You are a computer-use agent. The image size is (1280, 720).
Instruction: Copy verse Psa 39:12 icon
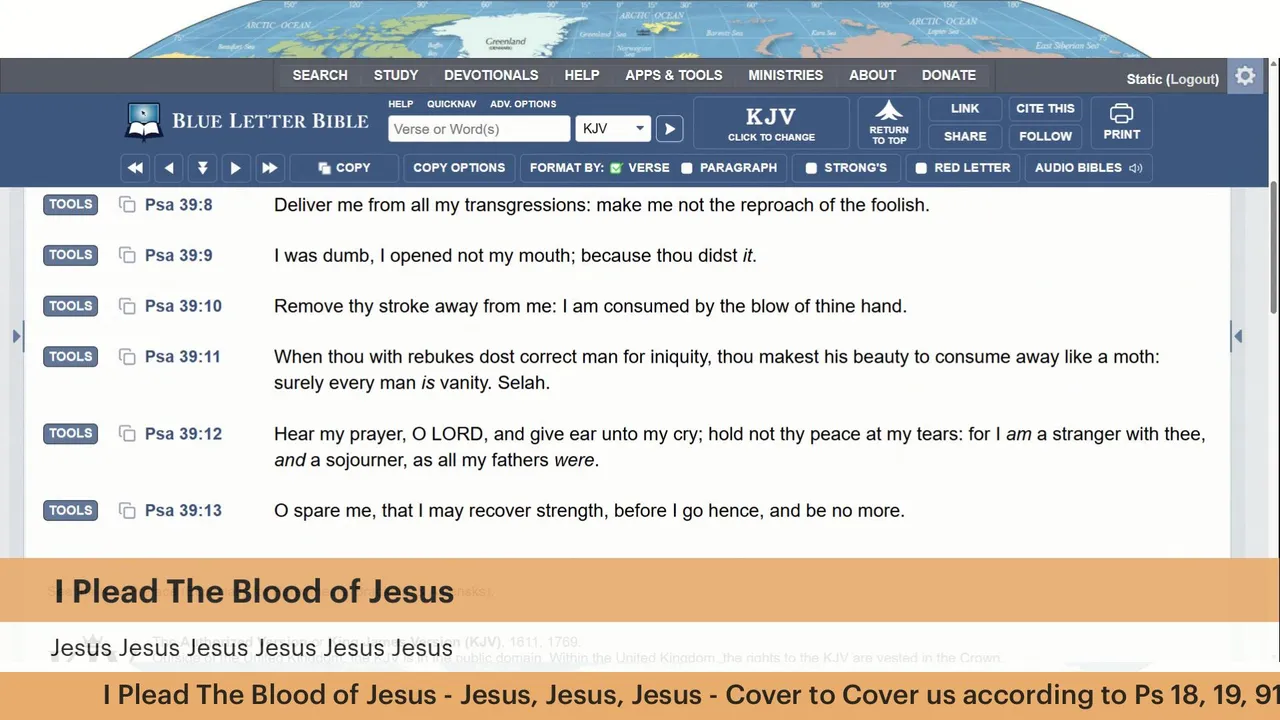[127, 434]
